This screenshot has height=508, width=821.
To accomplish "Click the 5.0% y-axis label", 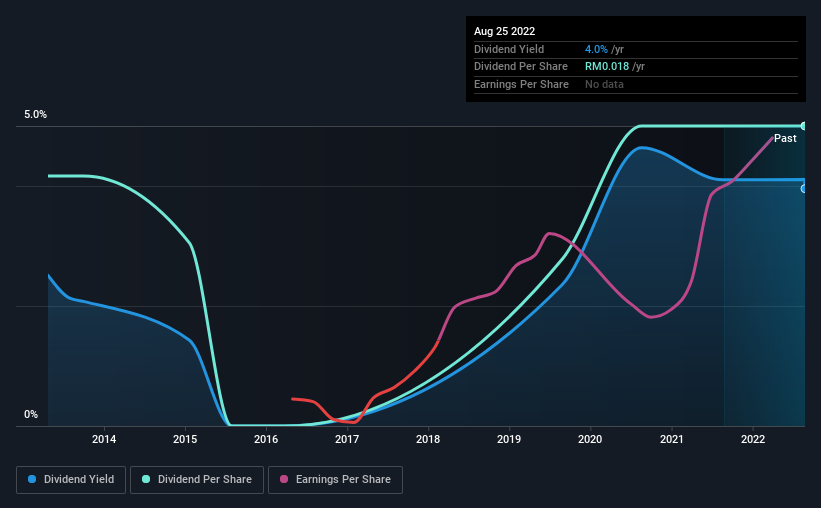I will [x=35, y=114].
